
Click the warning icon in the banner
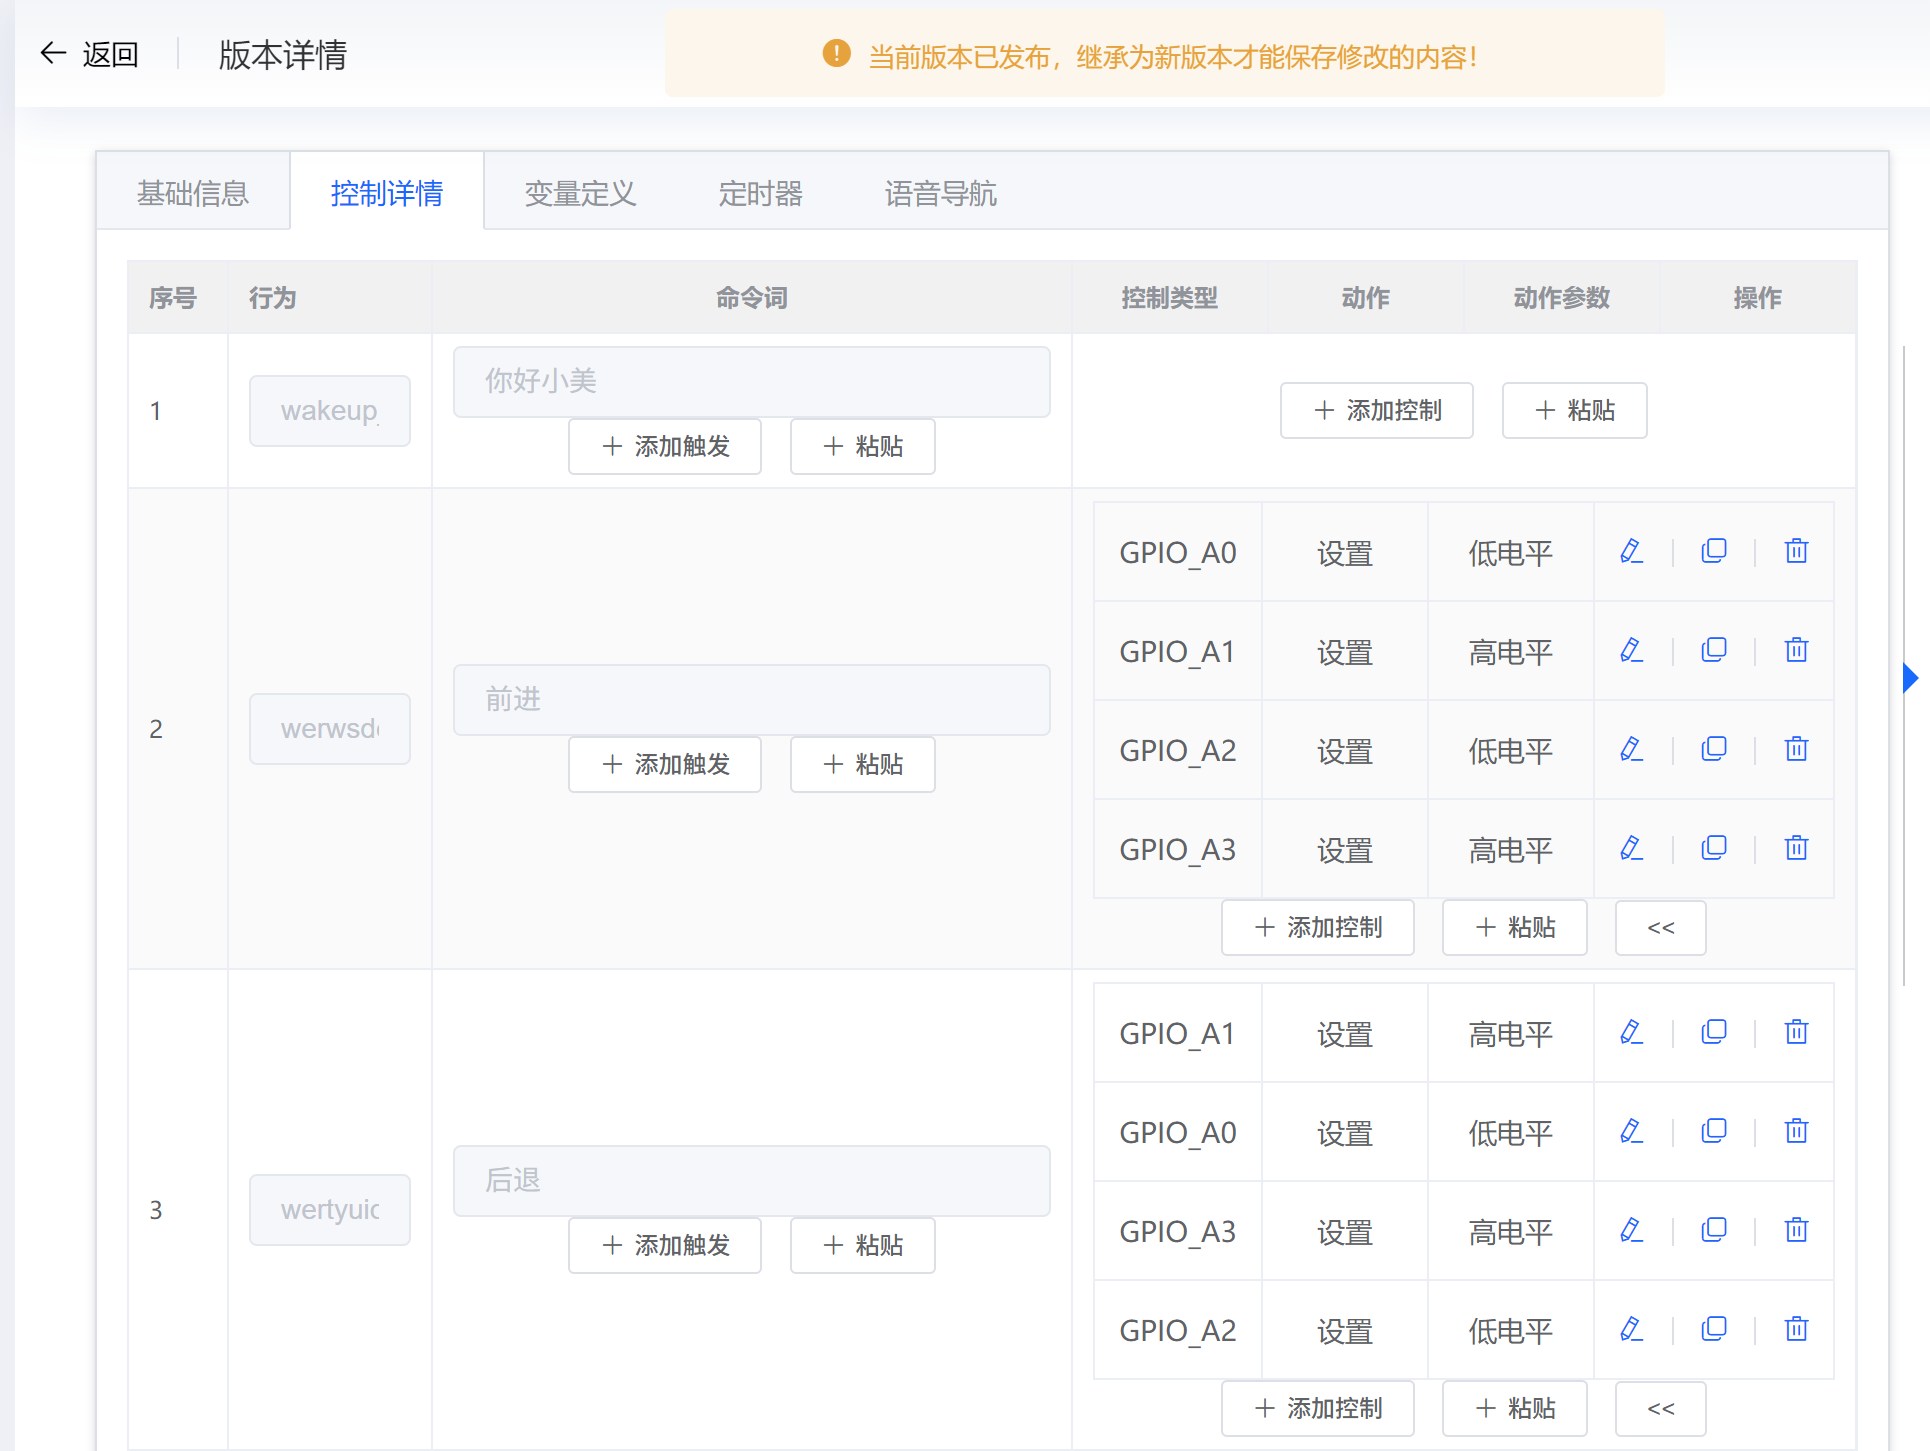[836, 55]
